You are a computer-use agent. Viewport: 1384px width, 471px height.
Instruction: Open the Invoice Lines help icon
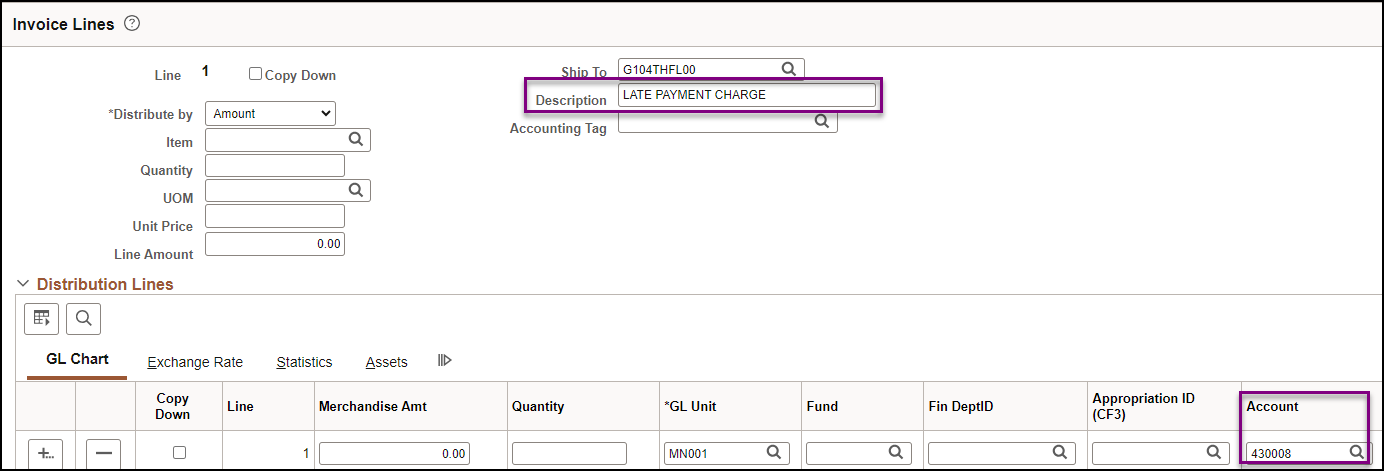pyautogui.click(x=132, y=24)
